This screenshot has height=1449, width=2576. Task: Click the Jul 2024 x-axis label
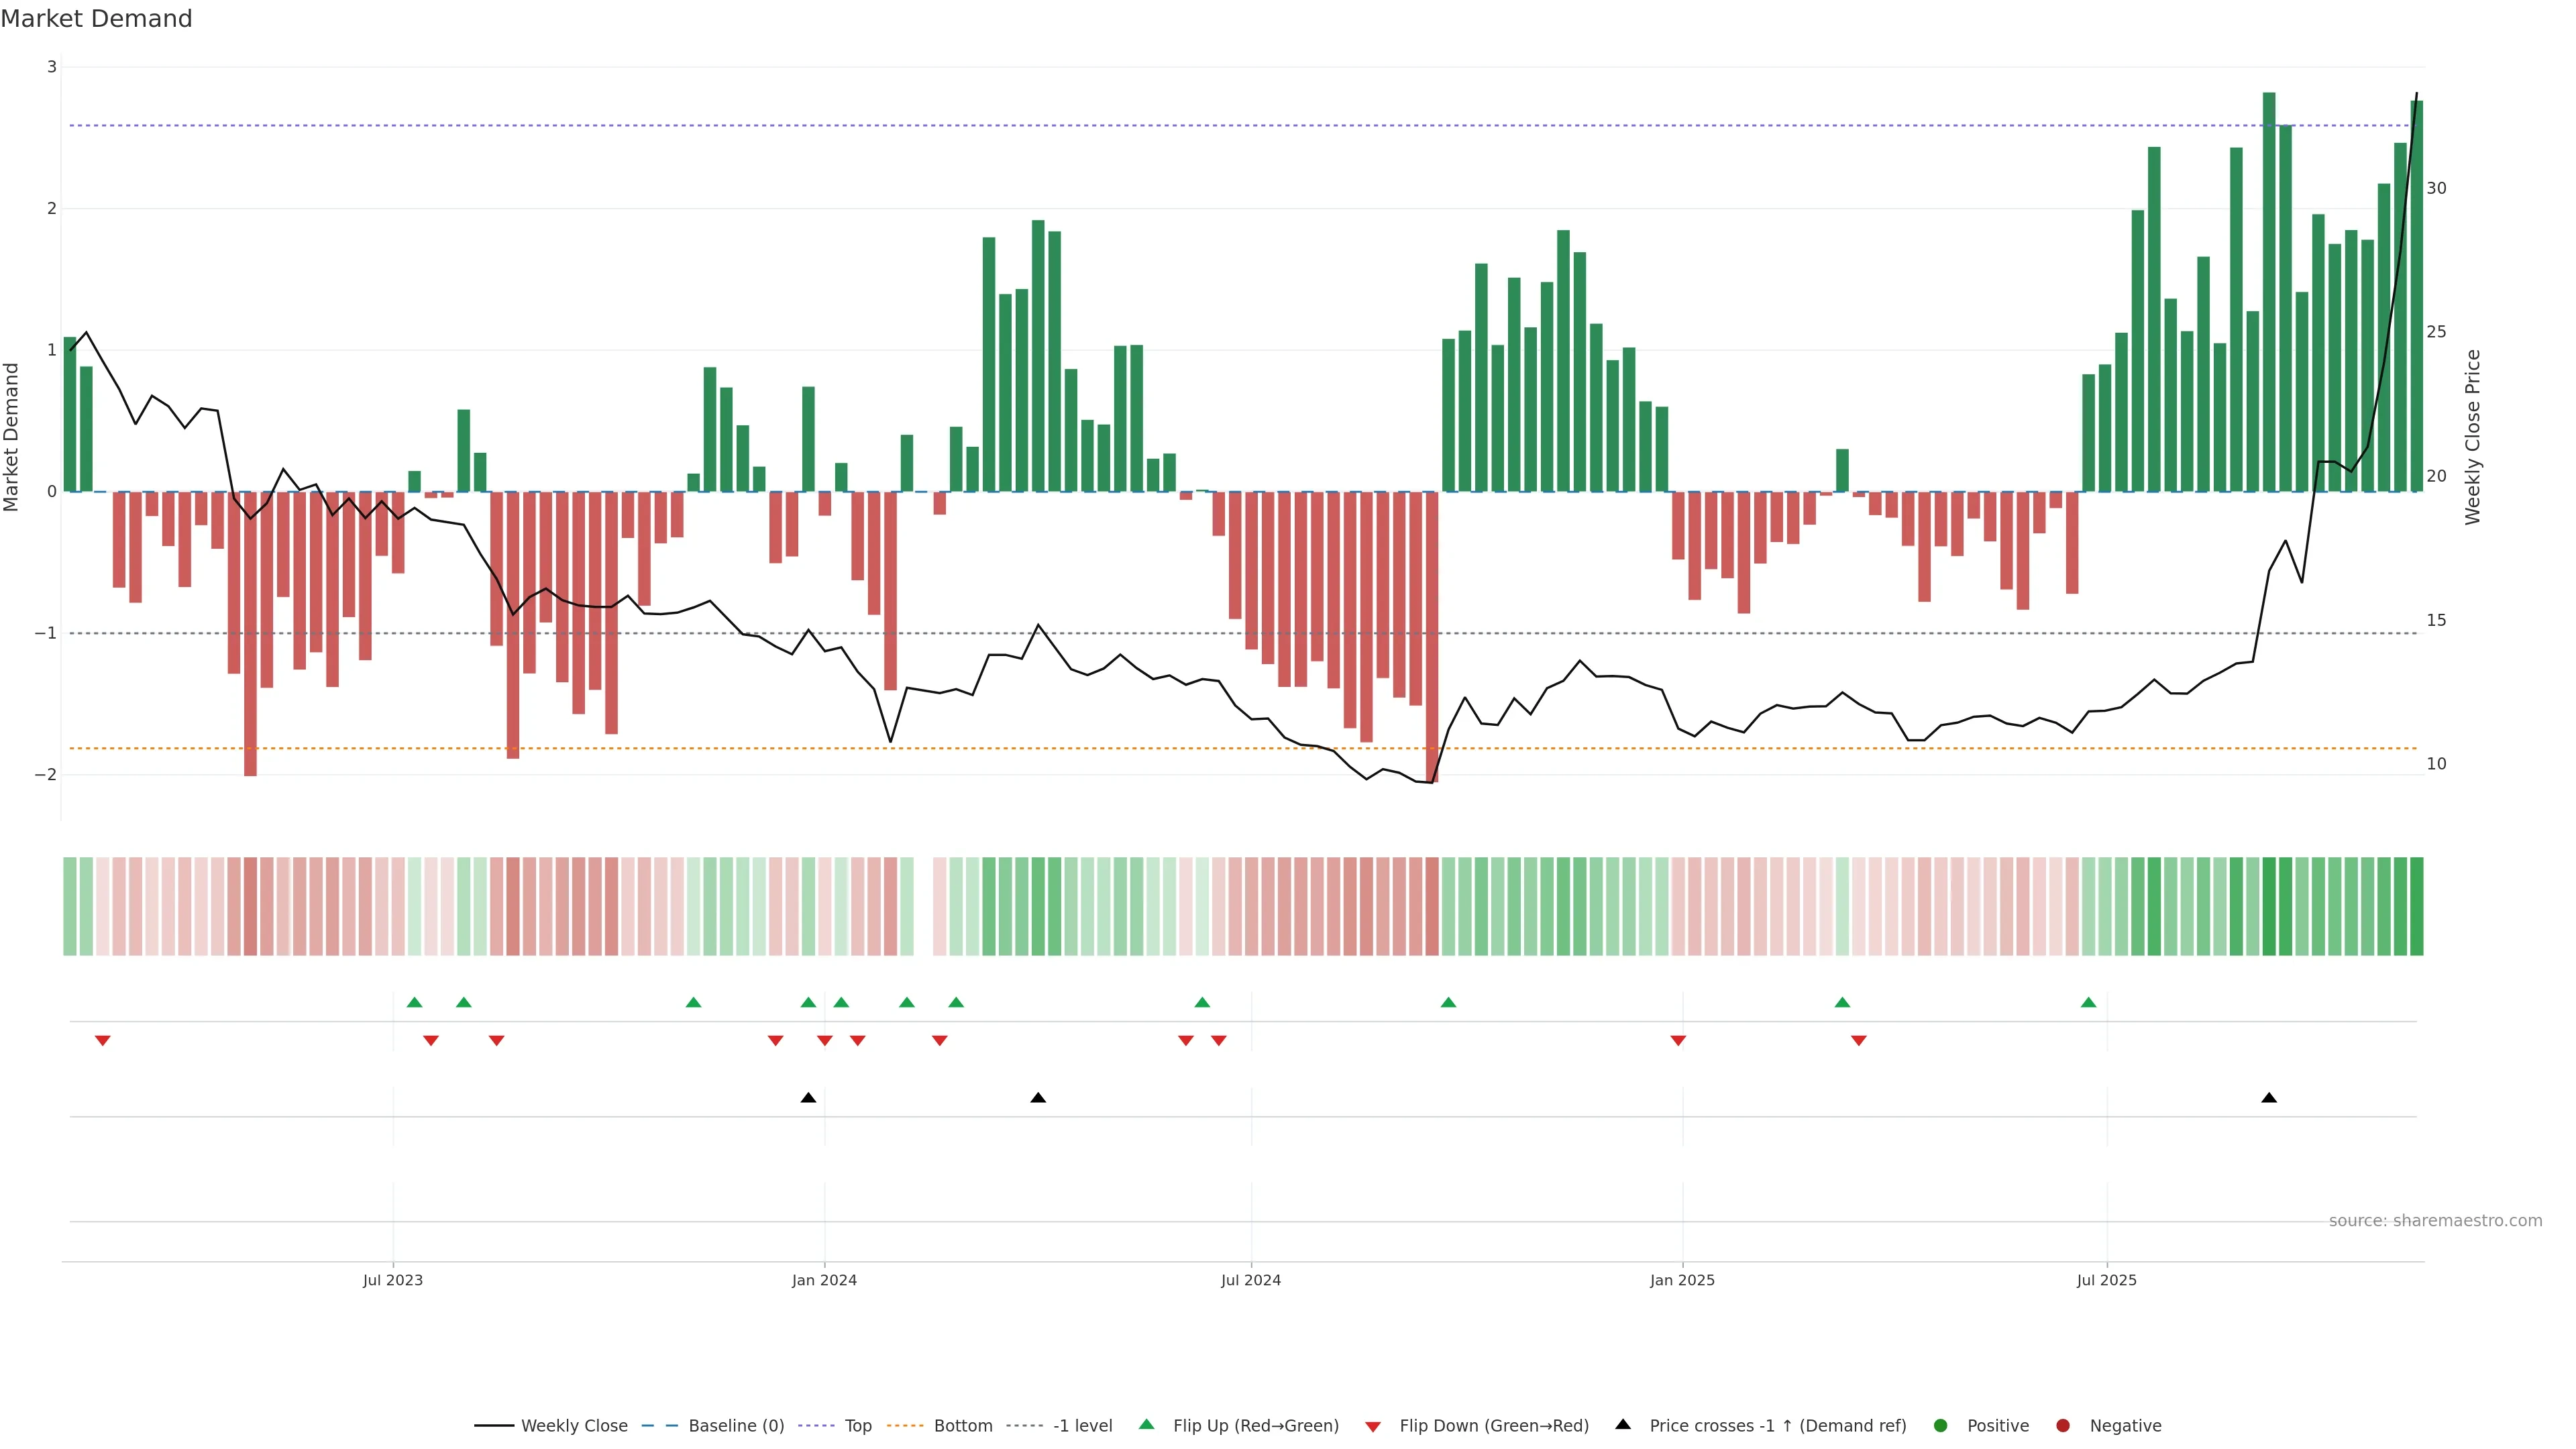1251,1280
